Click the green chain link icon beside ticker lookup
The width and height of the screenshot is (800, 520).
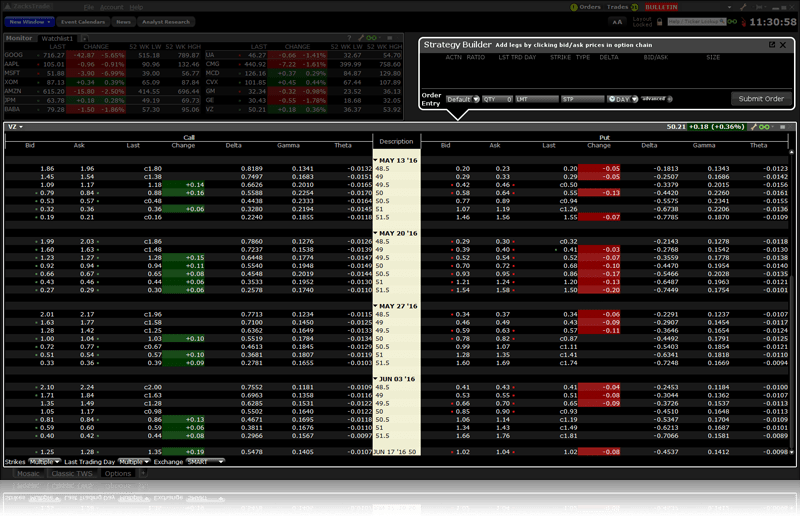732,22
